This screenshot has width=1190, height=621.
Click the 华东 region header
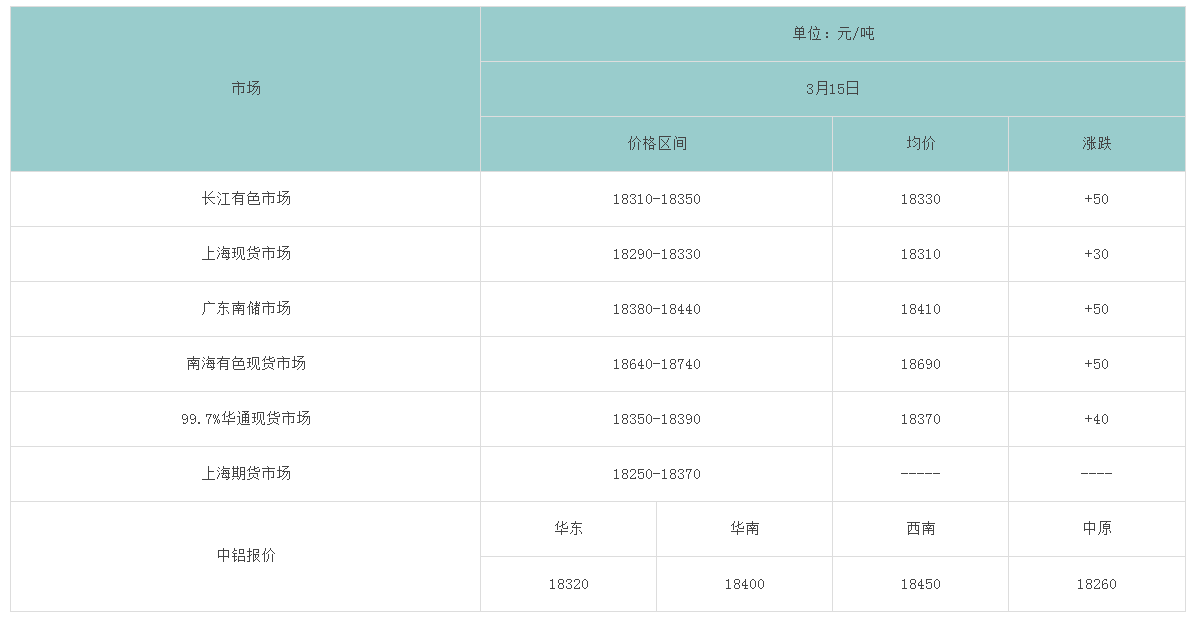click(x=568, y=529)
